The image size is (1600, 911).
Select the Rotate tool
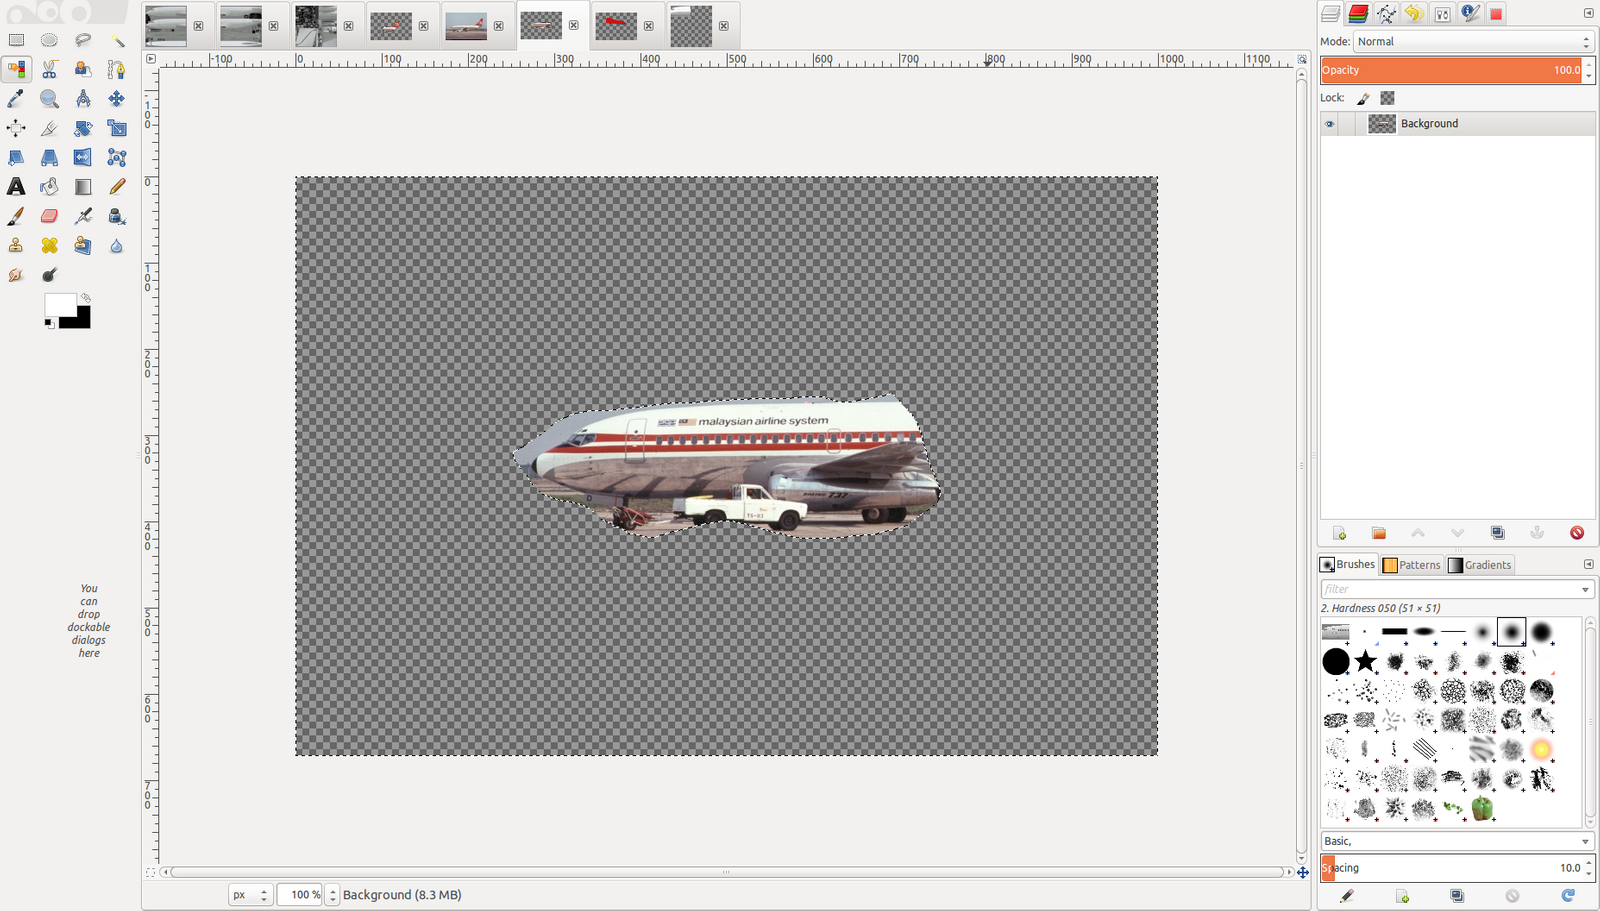tap(83, 128)
